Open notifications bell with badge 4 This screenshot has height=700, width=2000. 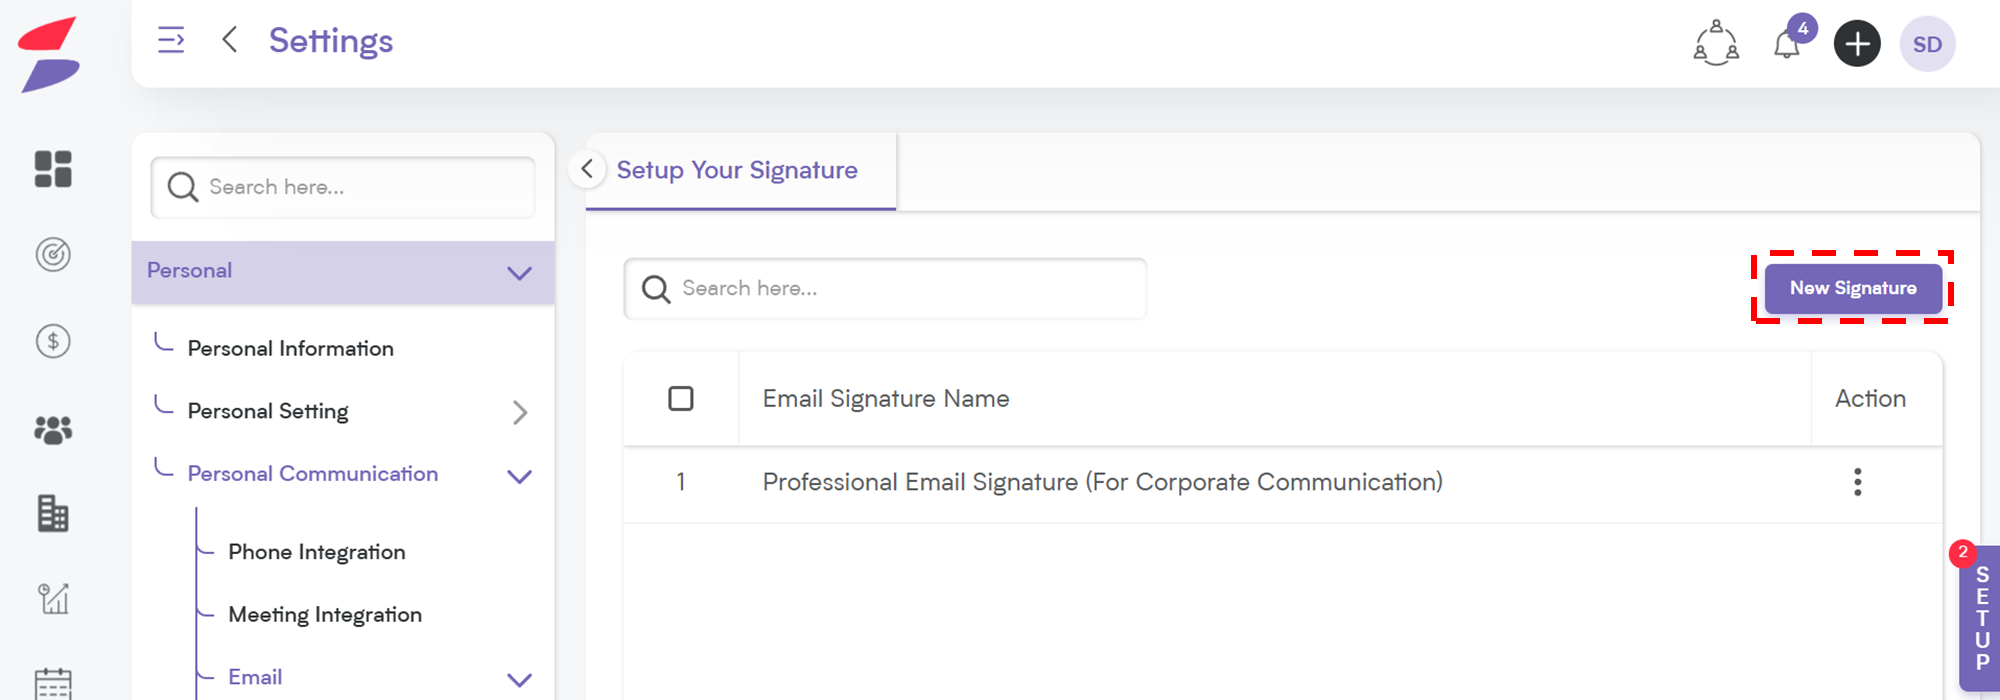(x=1788, y=44)
